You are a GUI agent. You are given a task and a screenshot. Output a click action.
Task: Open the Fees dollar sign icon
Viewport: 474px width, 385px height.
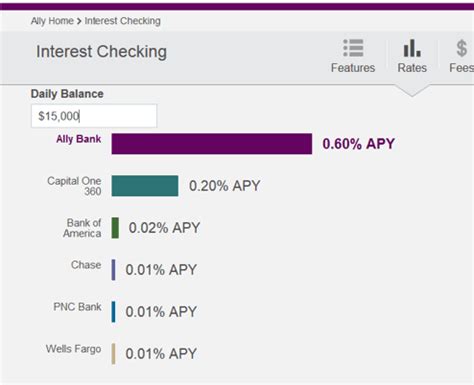[462, 48]
